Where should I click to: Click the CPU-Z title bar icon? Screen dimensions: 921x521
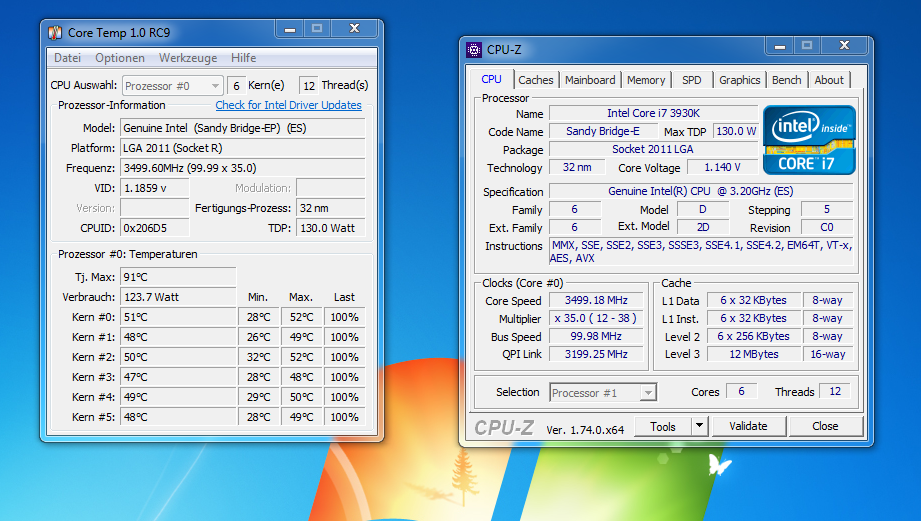coord(473,50)
